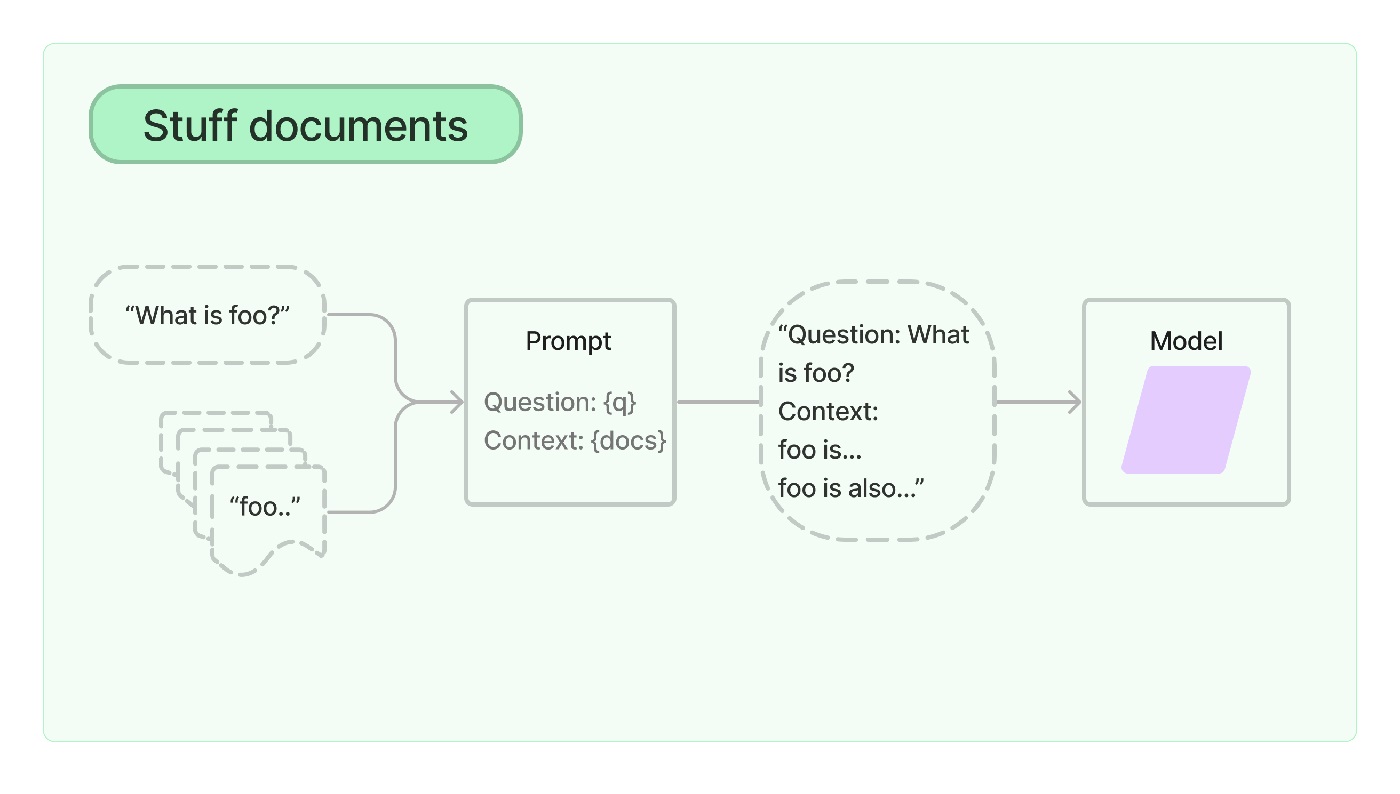Click the connector line leaving the documents stack
This screenshot has height=794, width=1400.
pyautogui.click(x=358, y=513)
